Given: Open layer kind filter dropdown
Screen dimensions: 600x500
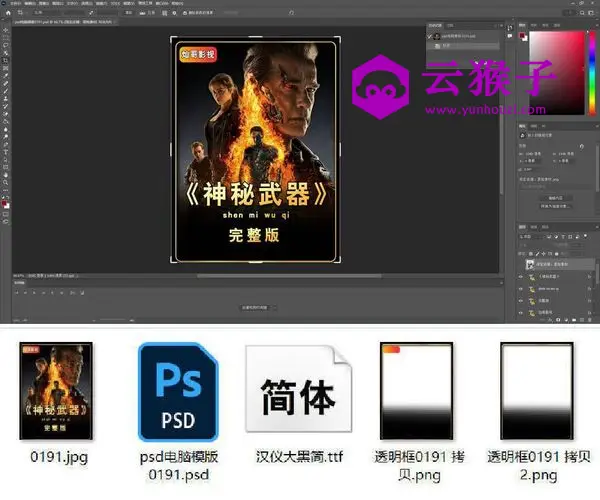Looking at the screenshot, I should click(x=531, y=237).
